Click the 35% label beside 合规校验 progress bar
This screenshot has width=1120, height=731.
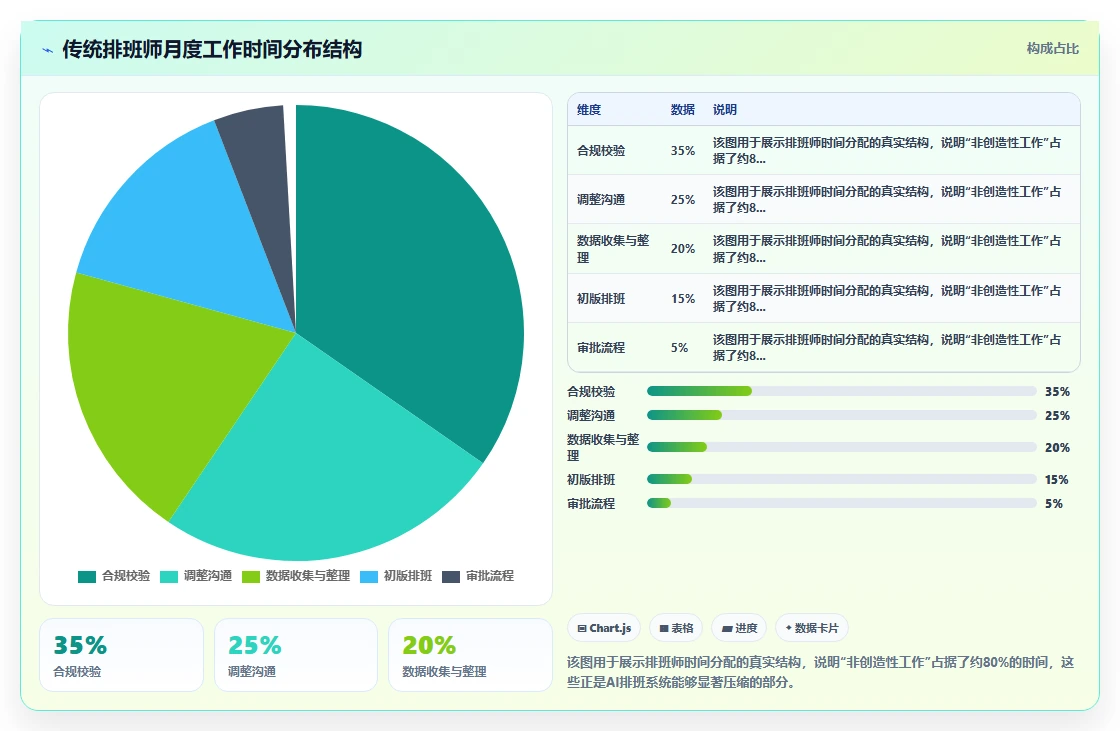(1057, 392)
